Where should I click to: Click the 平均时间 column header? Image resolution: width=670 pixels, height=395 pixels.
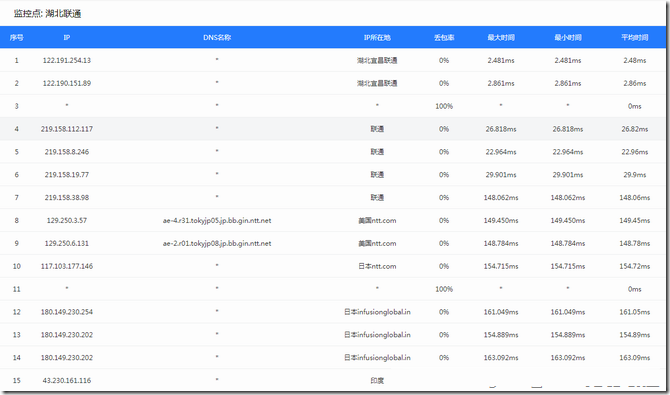[x=635, y=38]
